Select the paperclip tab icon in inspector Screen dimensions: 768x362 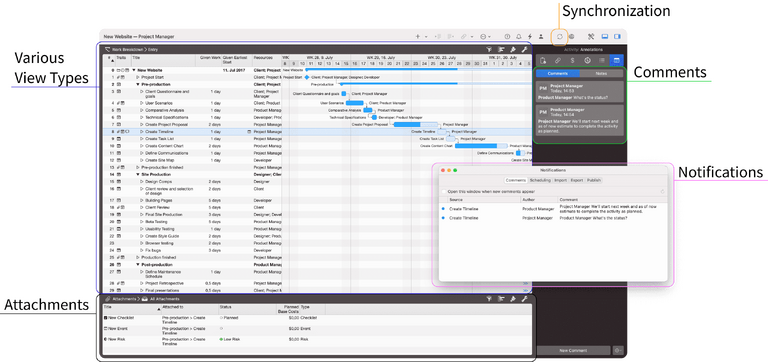(x=557, y=60)
